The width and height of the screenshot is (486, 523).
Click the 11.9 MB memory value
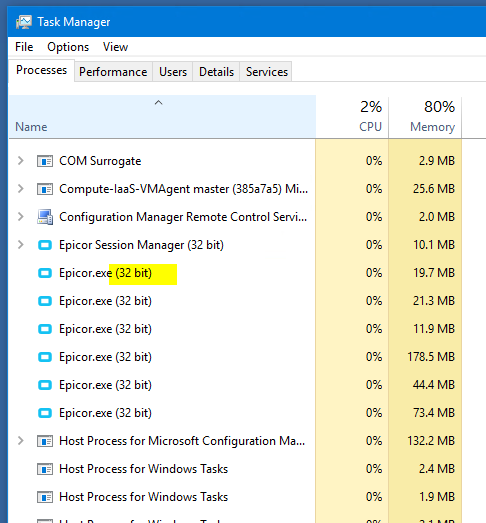point(434,329)
